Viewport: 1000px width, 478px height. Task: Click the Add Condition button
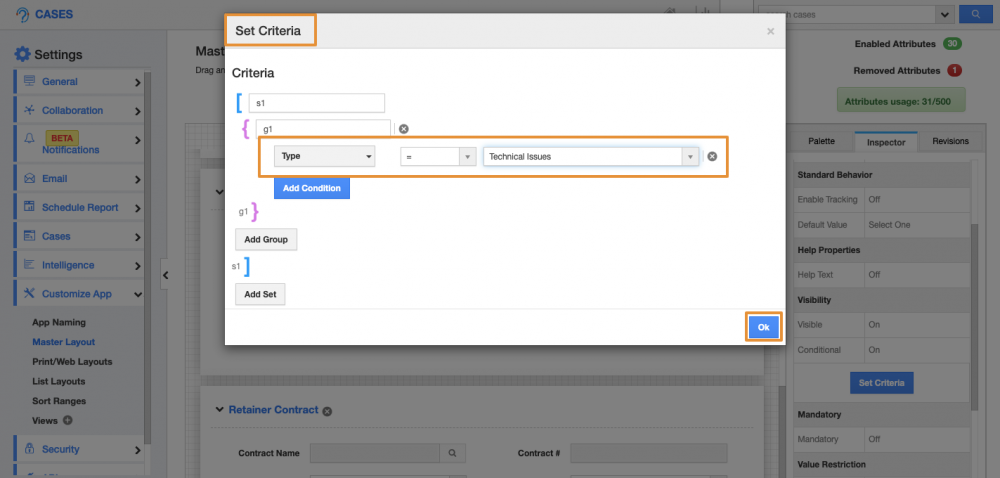pyautogui.click(x=312, y=188)
